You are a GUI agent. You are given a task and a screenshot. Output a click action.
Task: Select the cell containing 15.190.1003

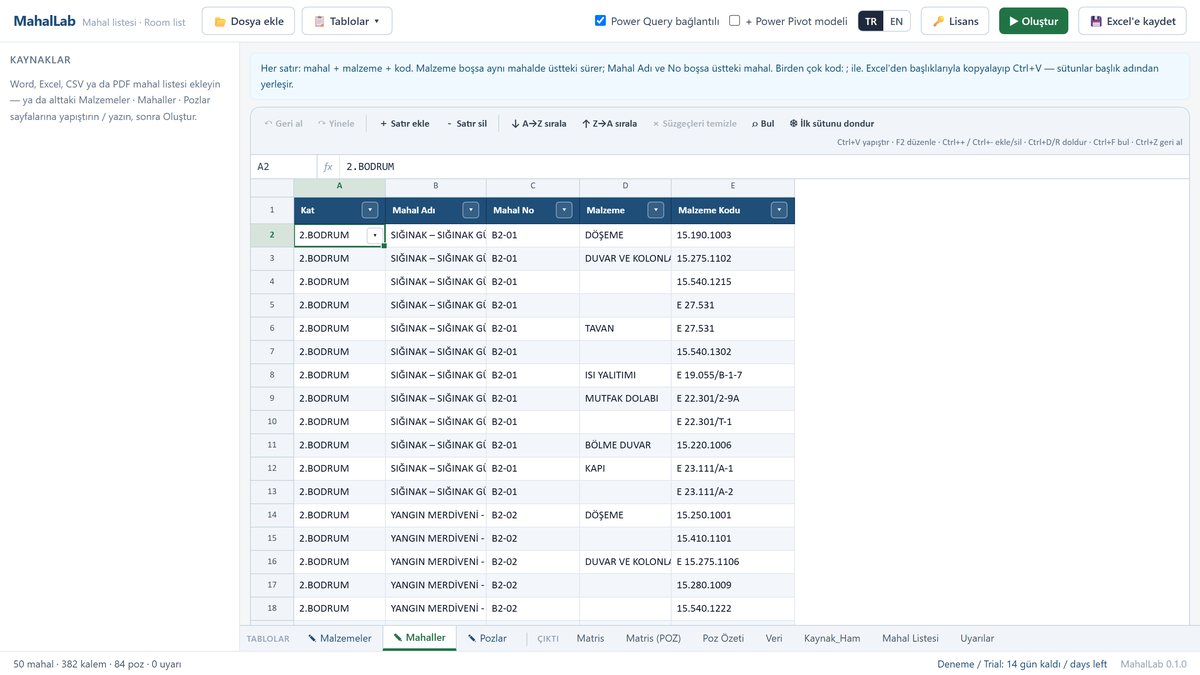tap(733, 235)
